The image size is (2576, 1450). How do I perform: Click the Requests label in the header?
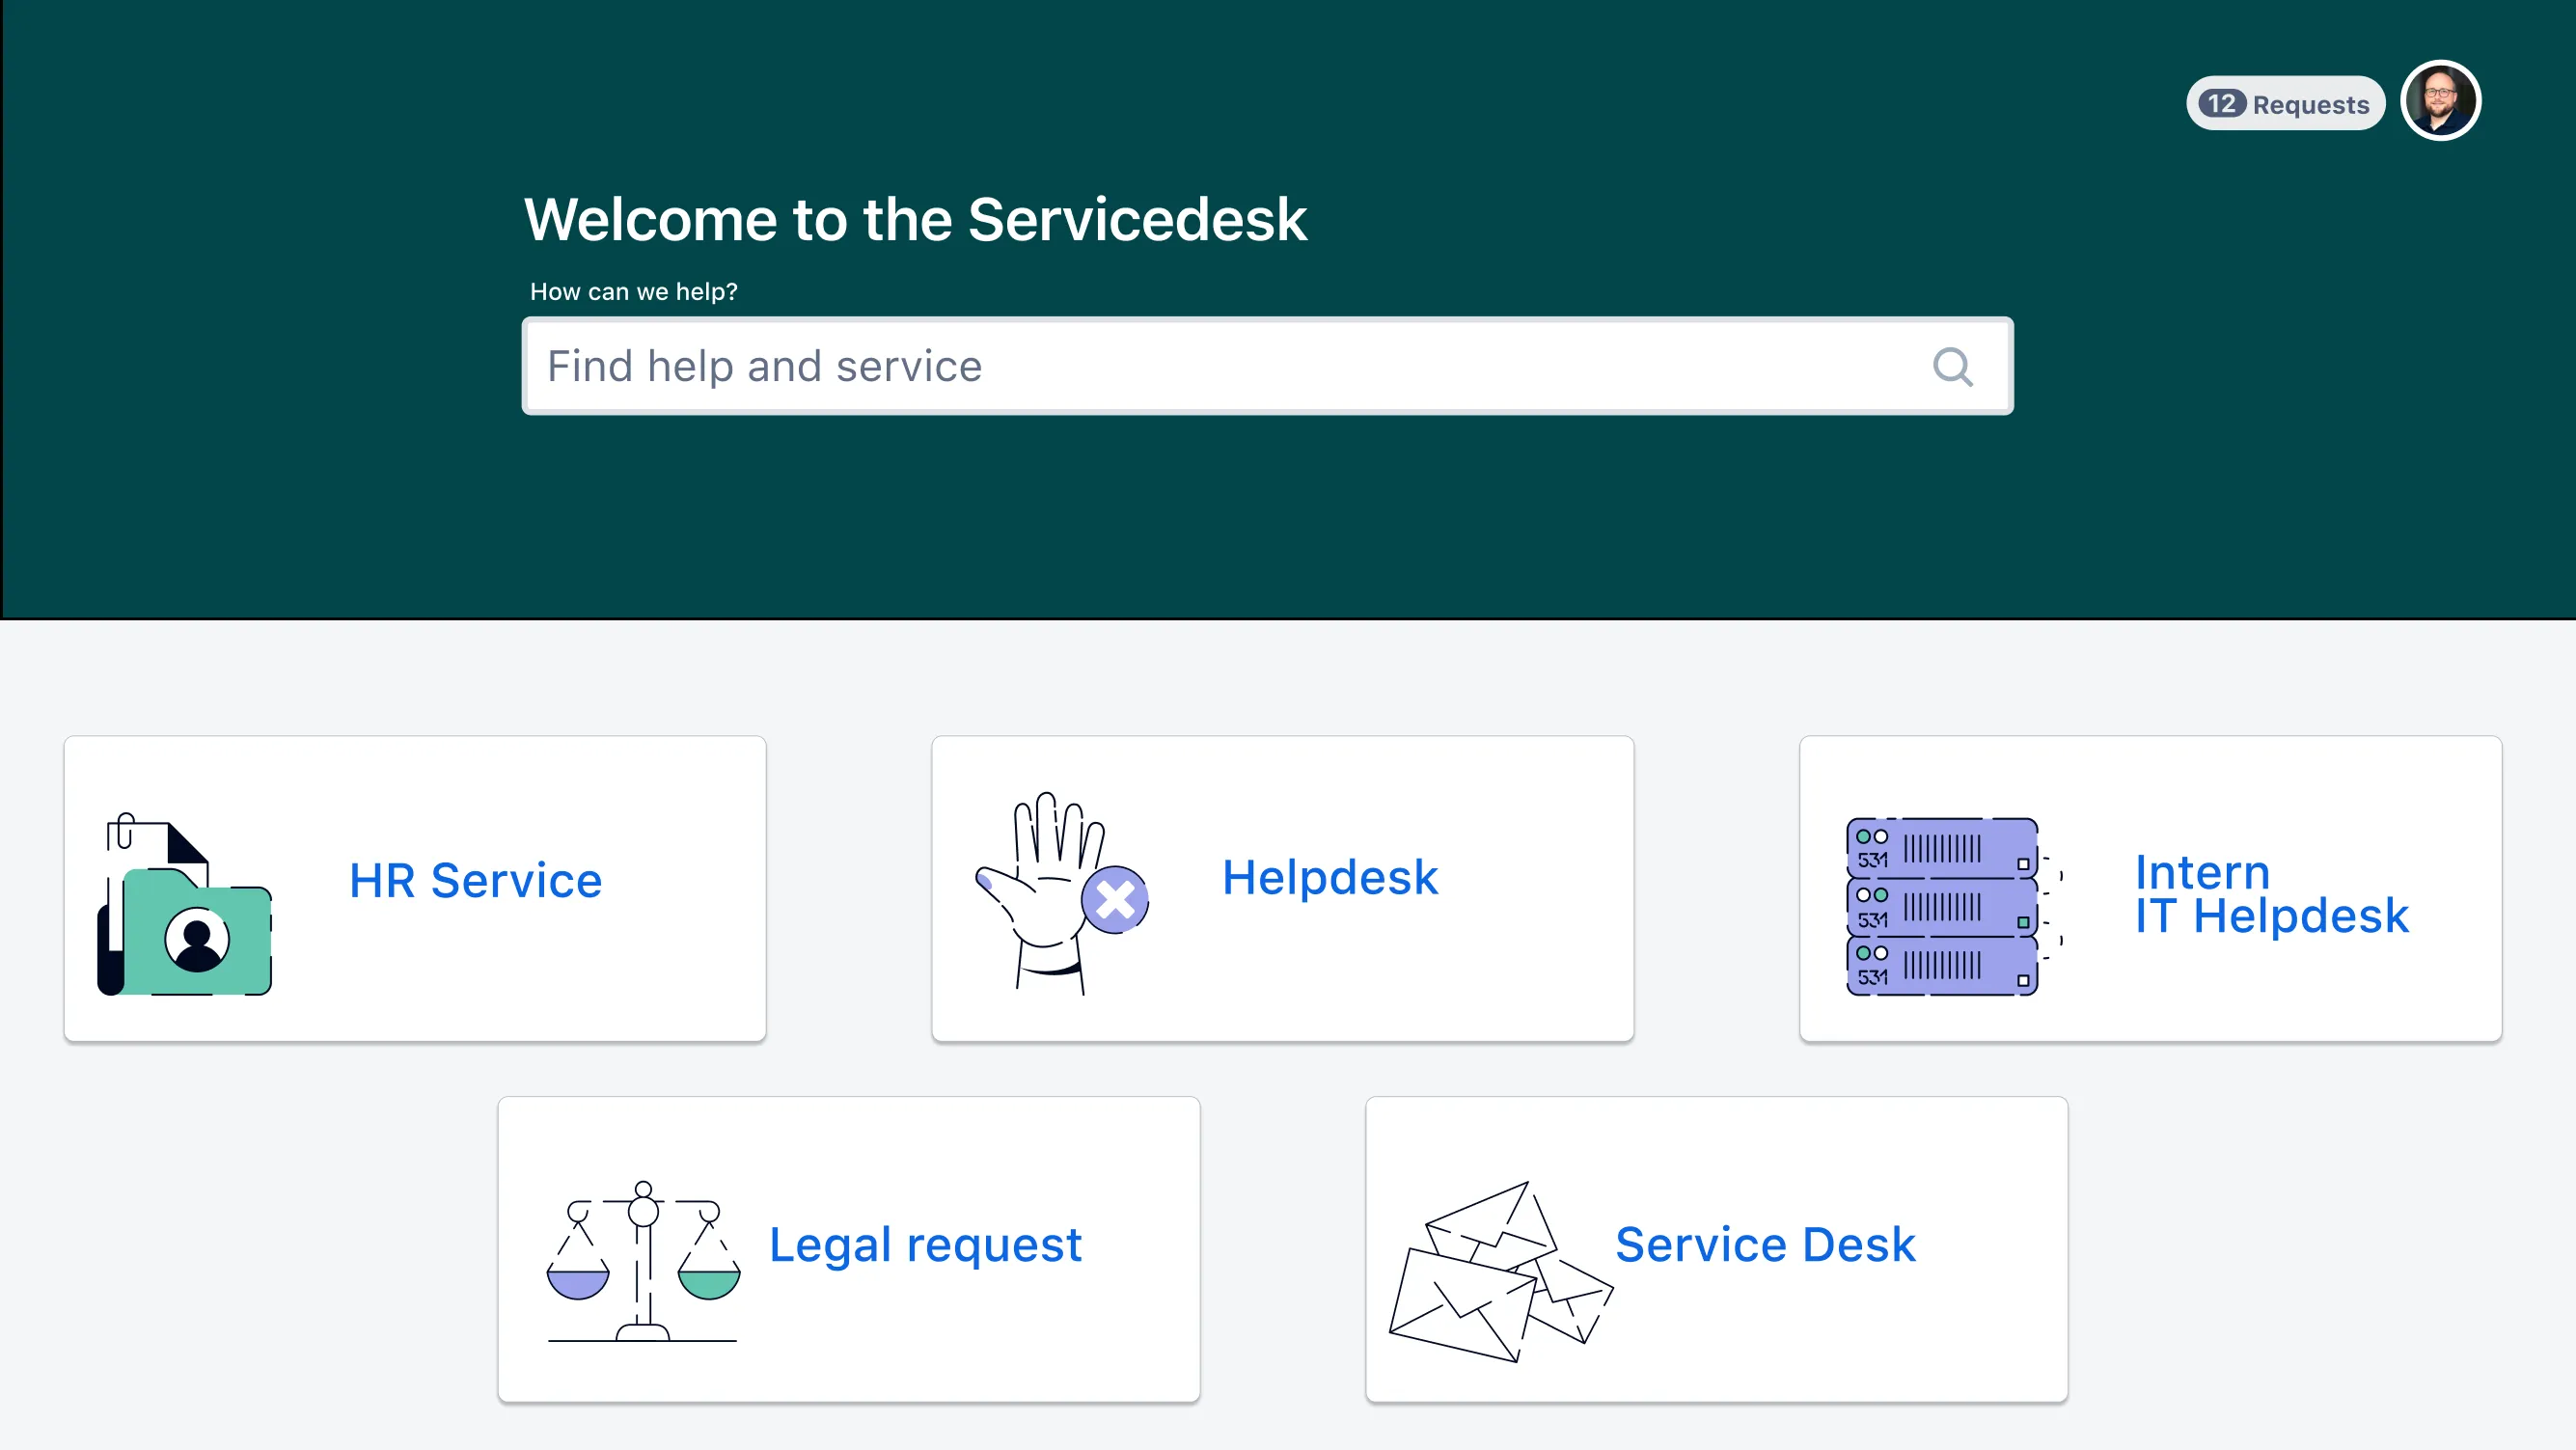(x=2311, y=103)
